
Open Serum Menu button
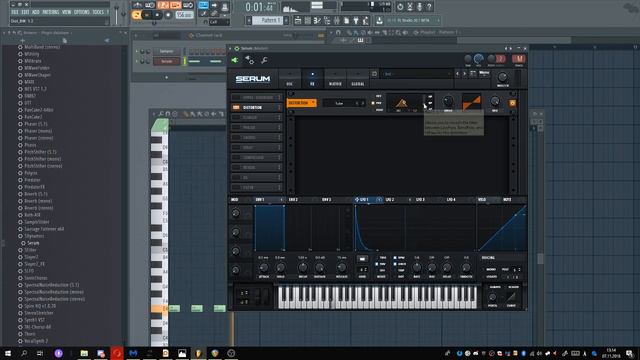[484, 73]
